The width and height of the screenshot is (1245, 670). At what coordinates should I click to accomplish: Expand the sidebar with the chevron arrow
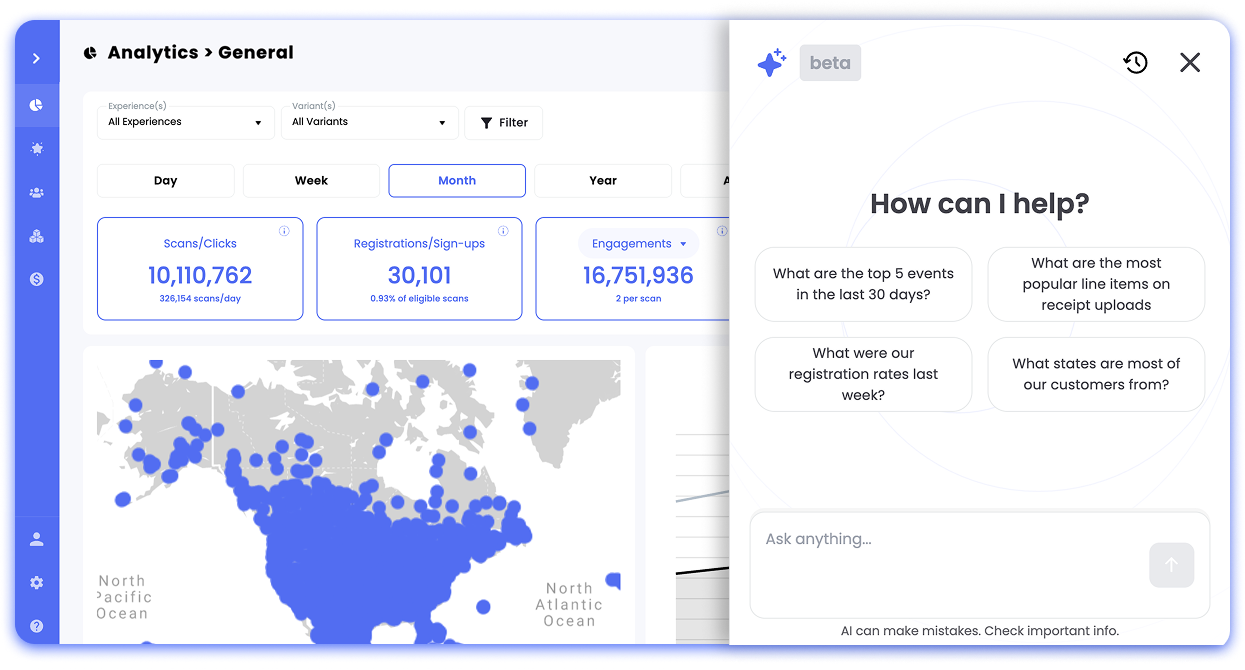(x=36, y=58)
